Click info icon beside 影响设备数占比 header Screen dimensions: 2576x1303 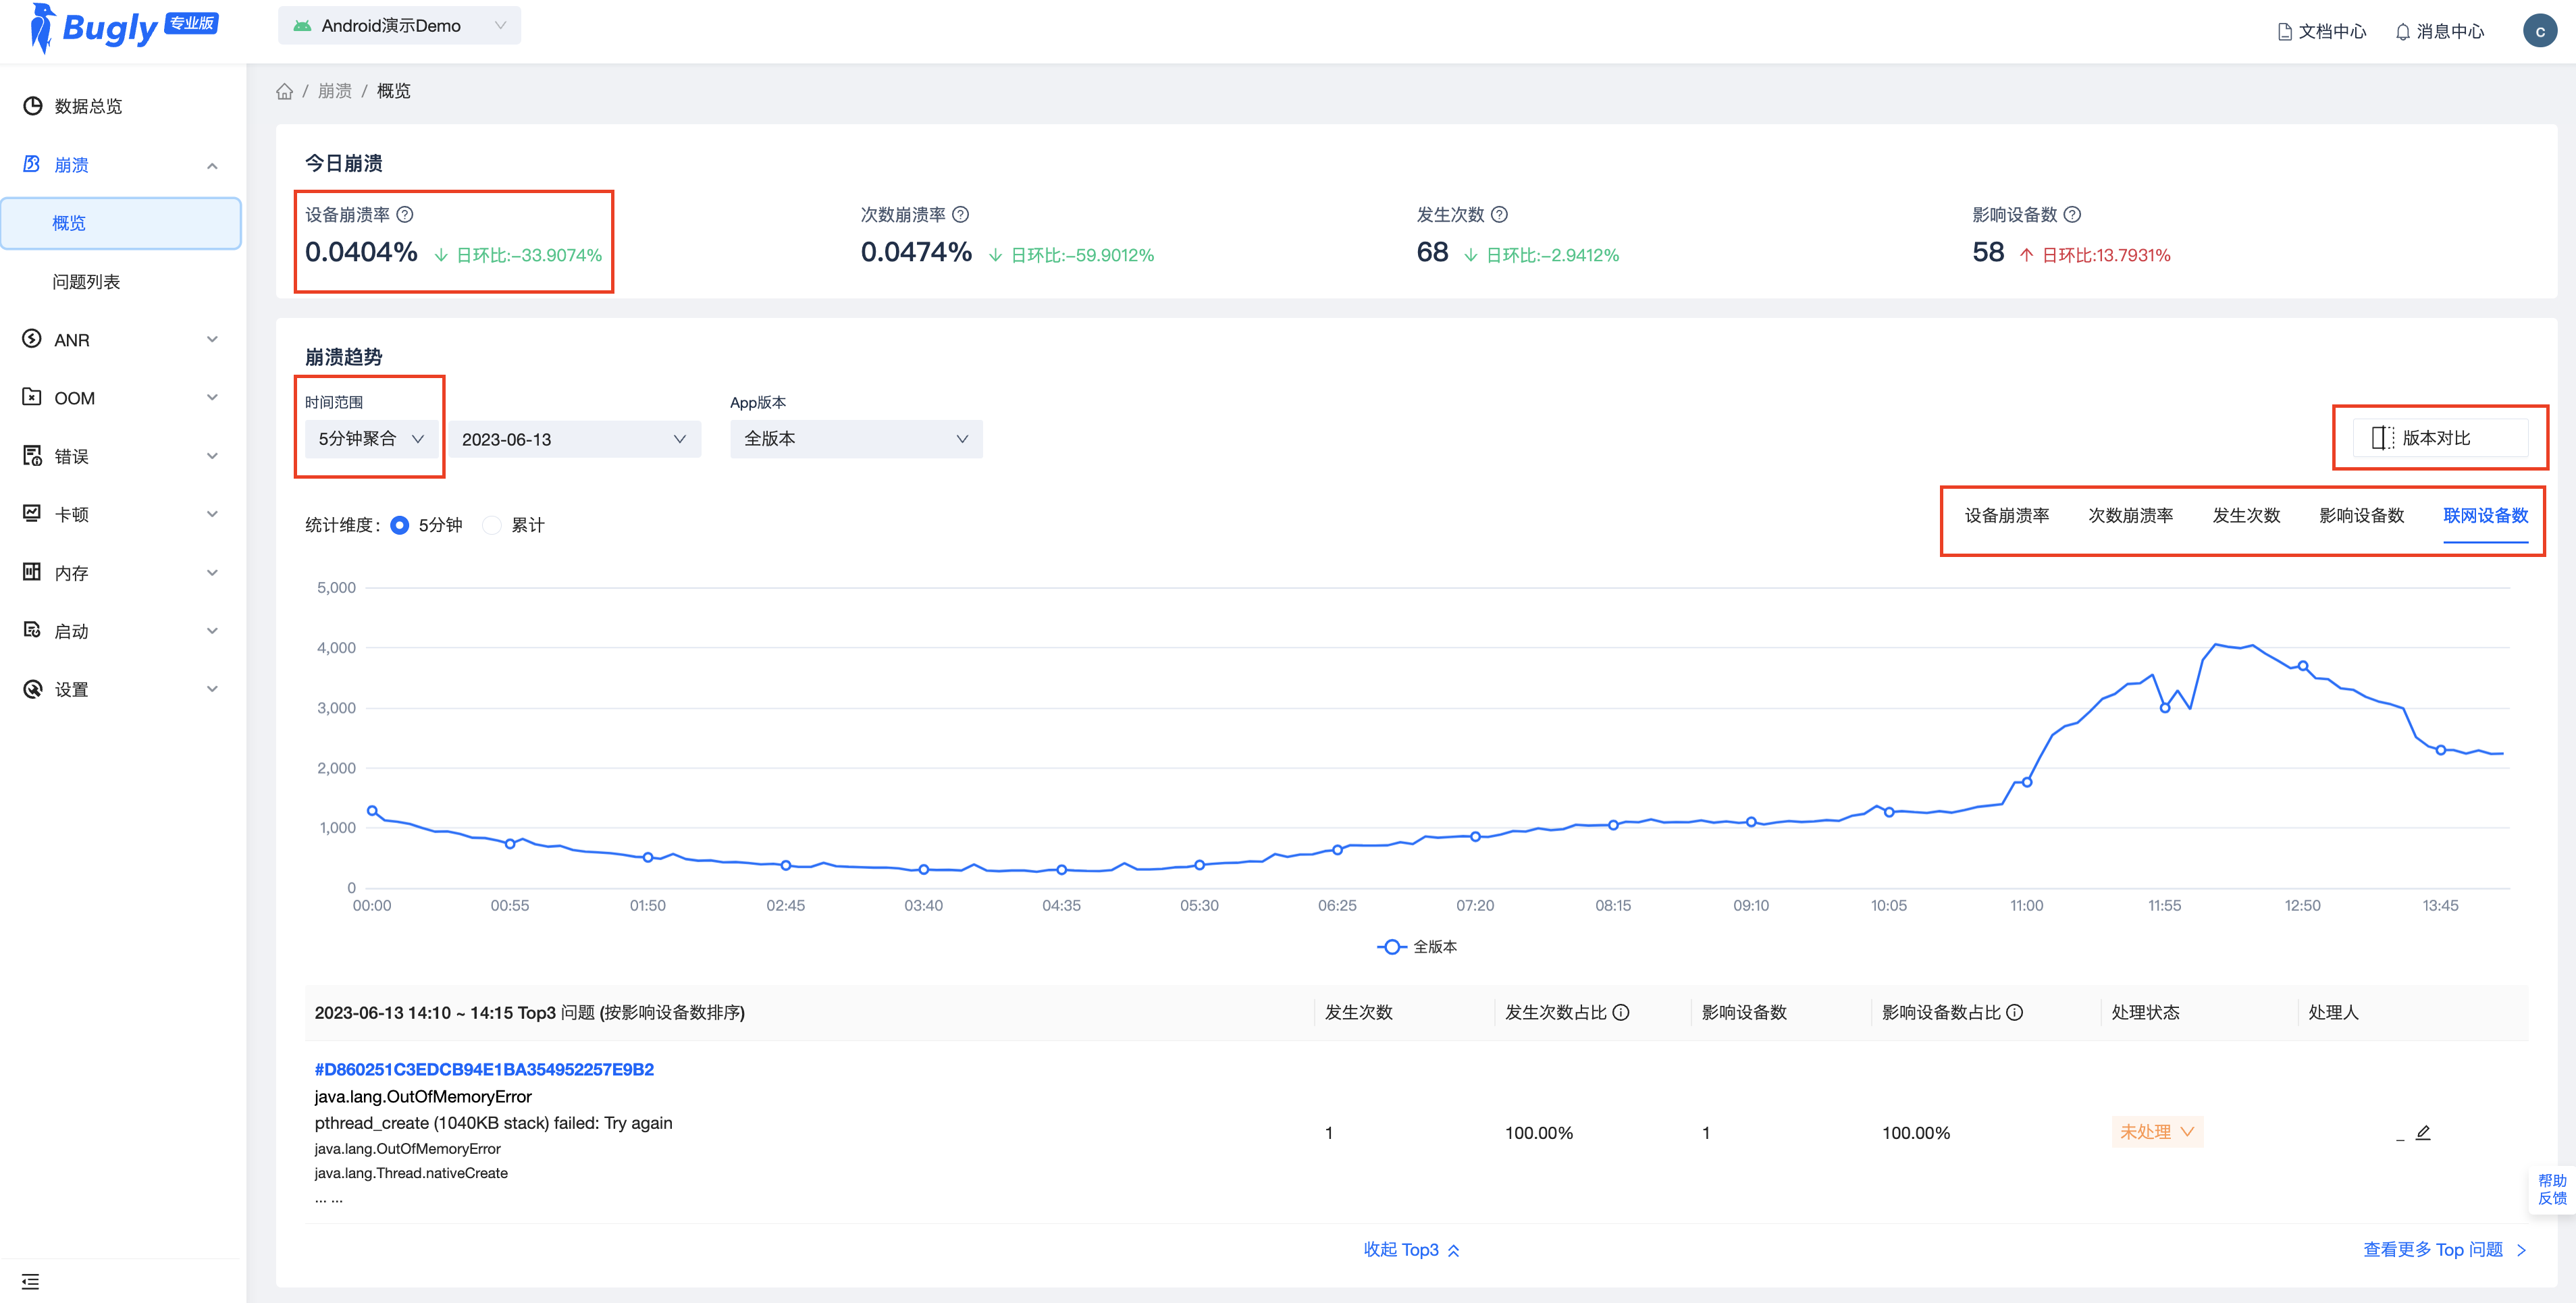click(x=2015, y=1012)
